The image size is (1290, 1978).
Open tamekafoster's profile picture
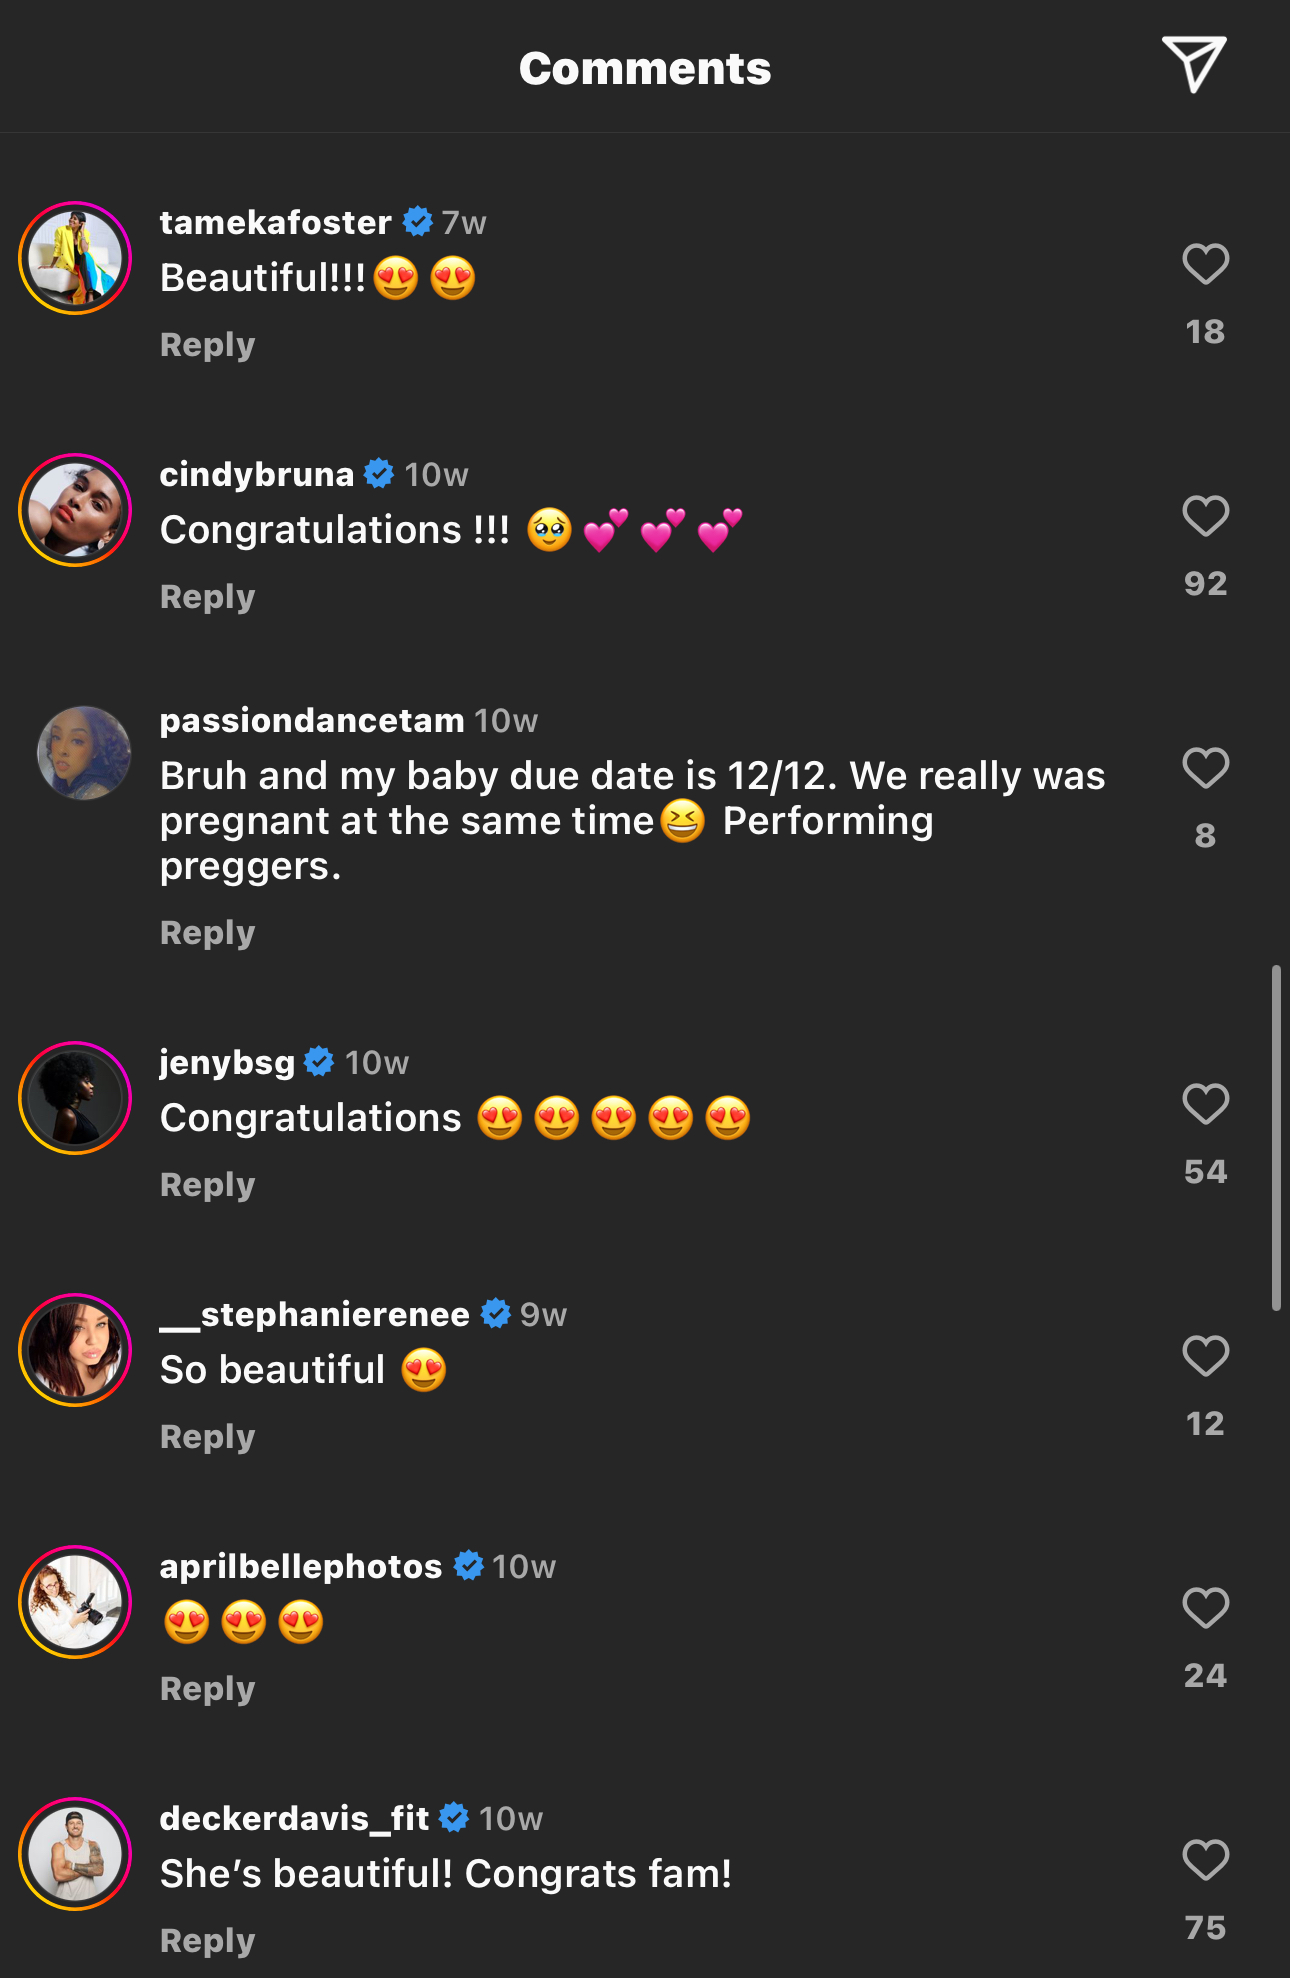pos(75,258)
